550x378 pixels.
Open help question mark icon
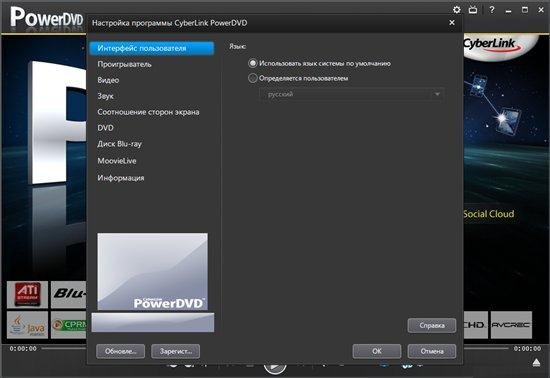[492, 9]
